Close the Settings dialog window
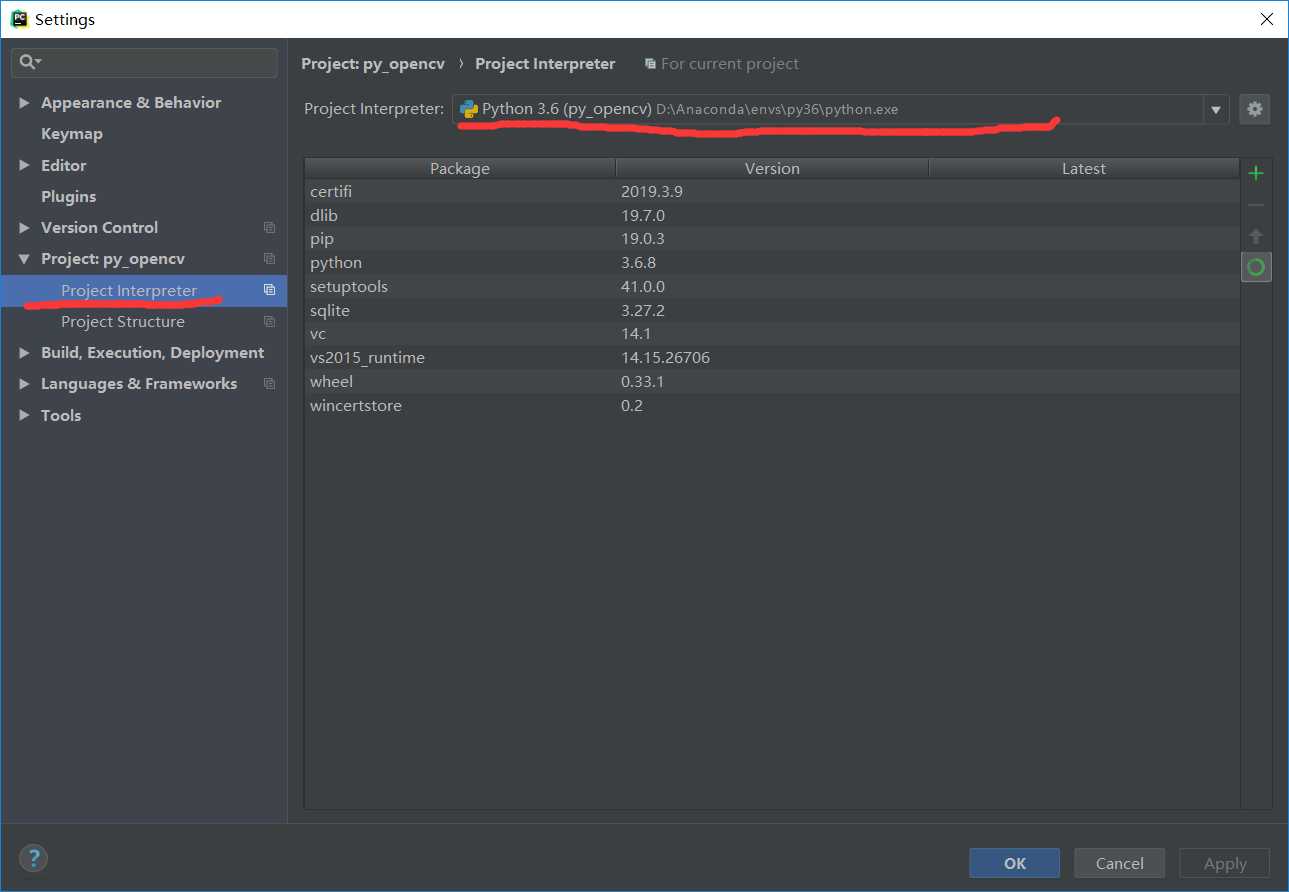Viewport: 1289px width, 892px height. coord(1266,19)
